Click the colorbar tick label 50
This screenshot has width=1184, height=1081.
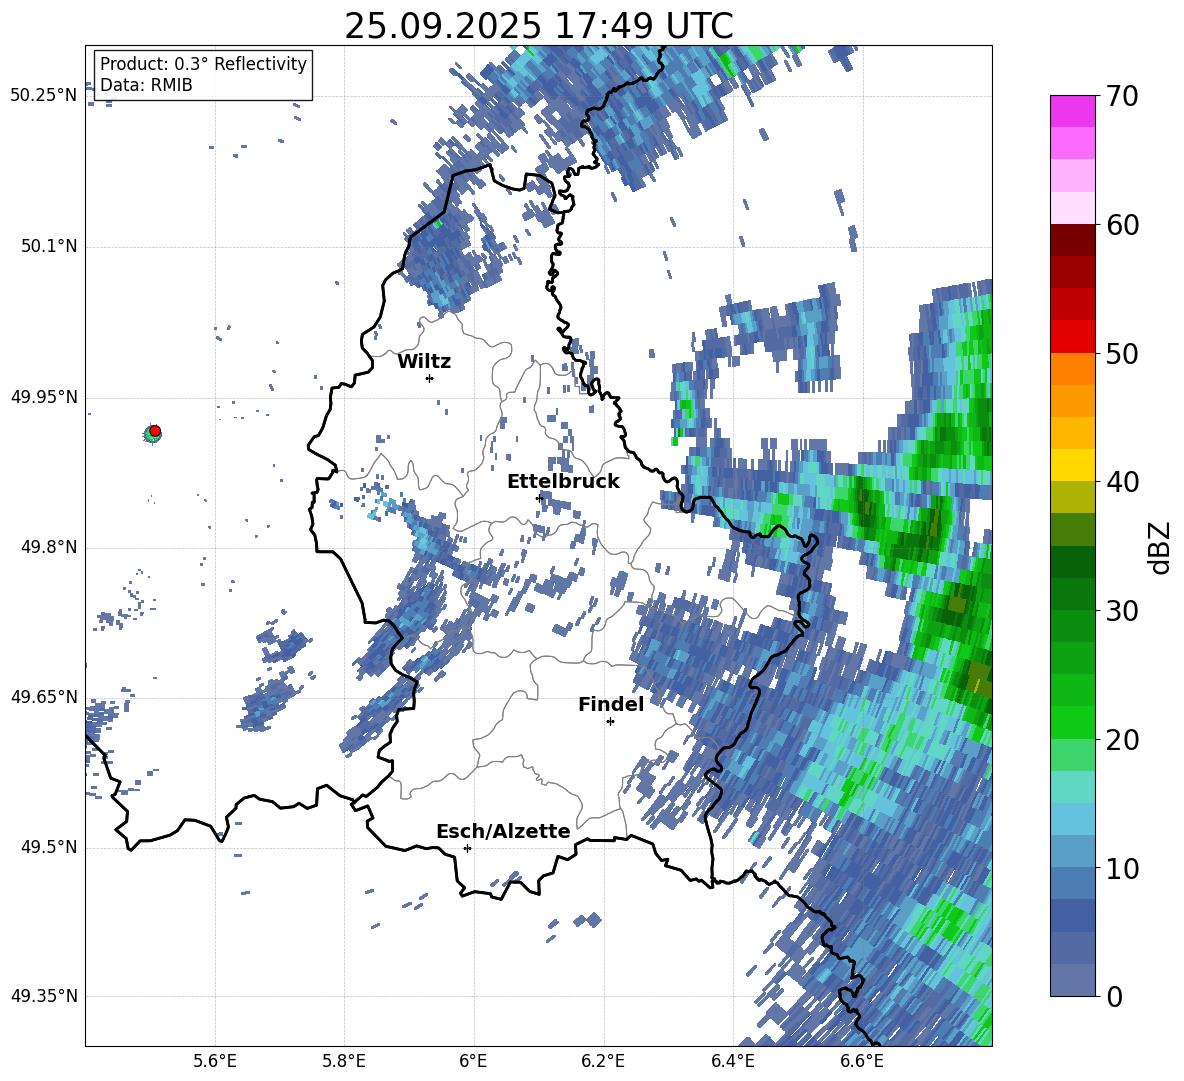tap(1122, 353)
